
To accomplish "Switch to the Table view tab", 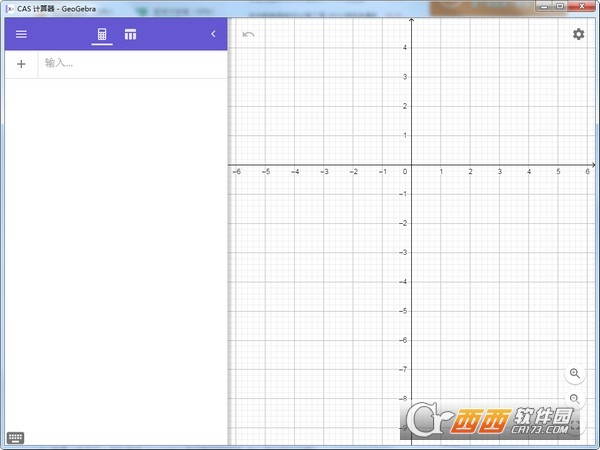I will [x=130, y=34].
